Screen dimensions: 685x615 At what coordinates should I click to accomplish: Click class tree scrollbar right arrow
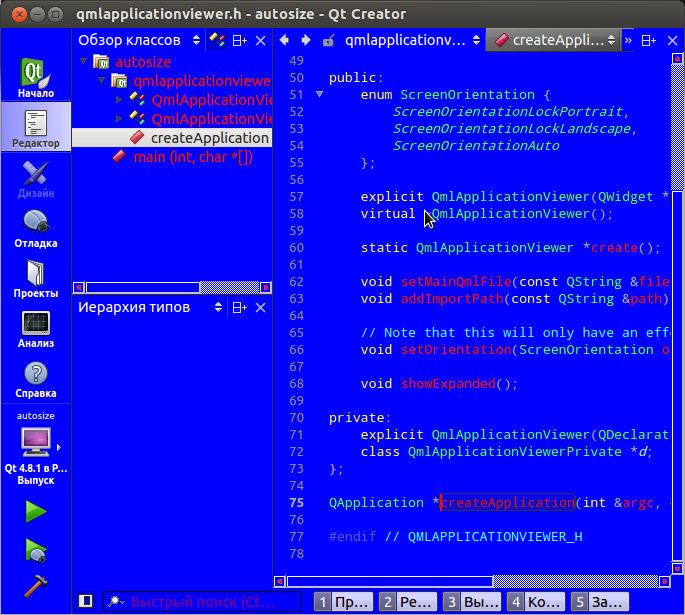266,287
